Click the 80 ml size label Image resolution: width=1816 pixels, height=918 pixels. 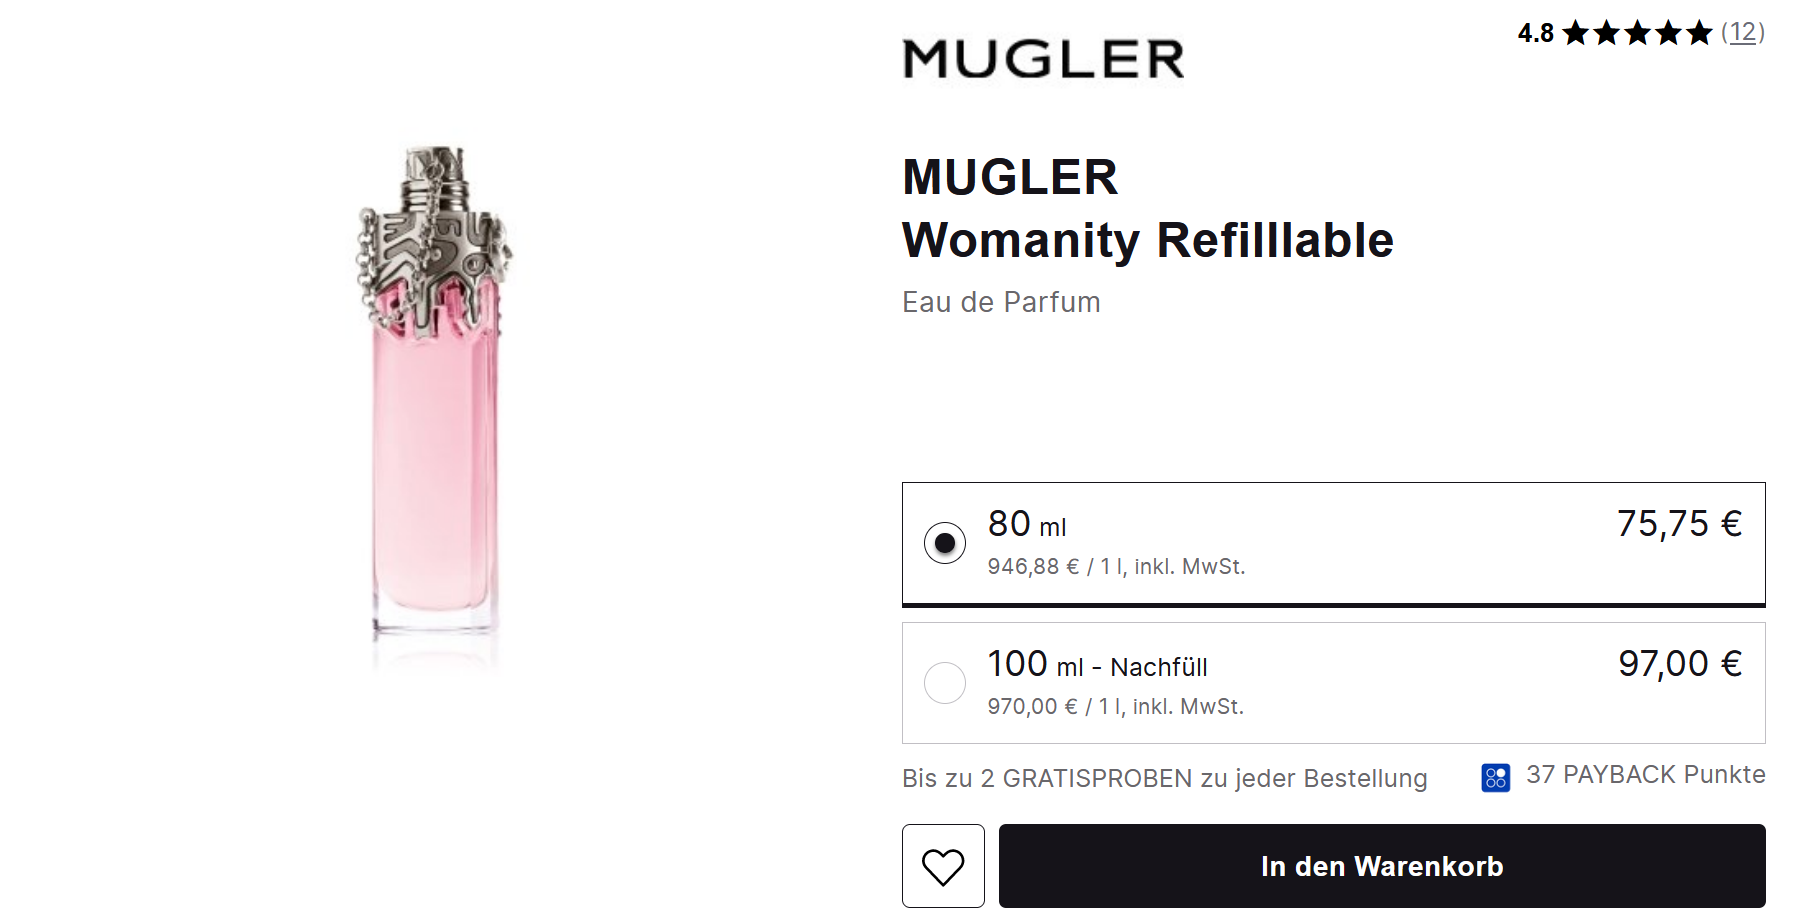[x=1027, y=524]
